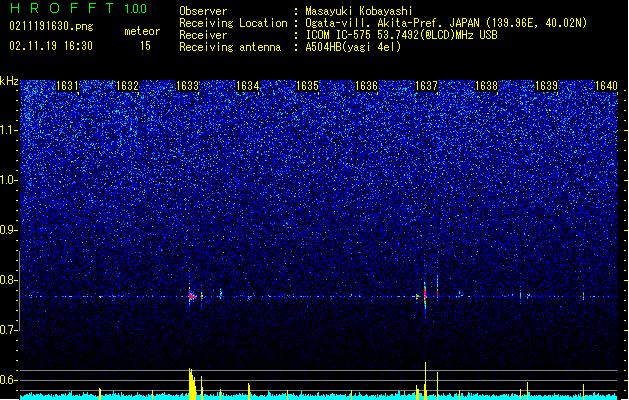Select antenna value A504HB(yagi 4el)
629x400 pixels.
[353, 47]
